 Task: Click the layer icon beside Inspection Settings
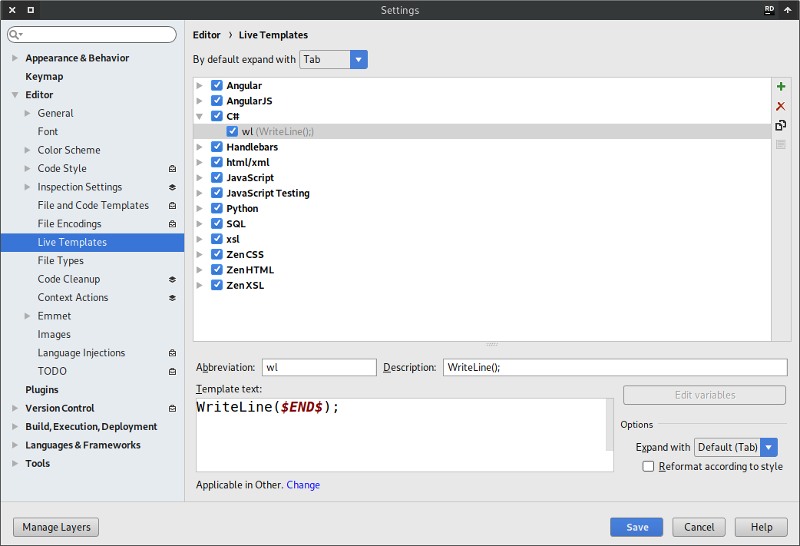coord(172,187)
